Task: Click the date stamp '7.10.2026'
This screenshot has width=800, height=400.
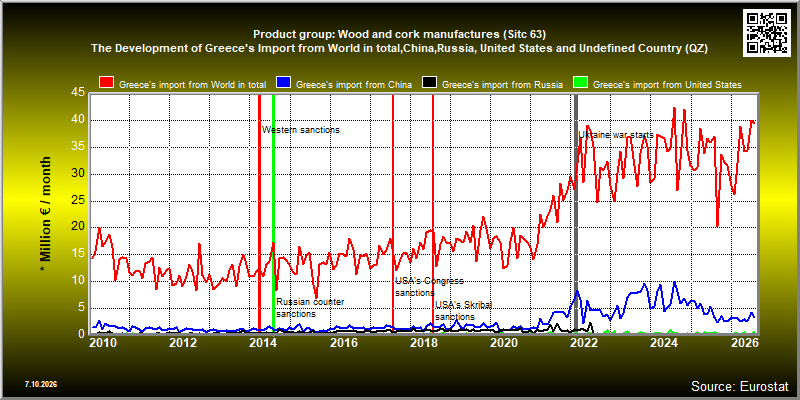Action: 40,384
